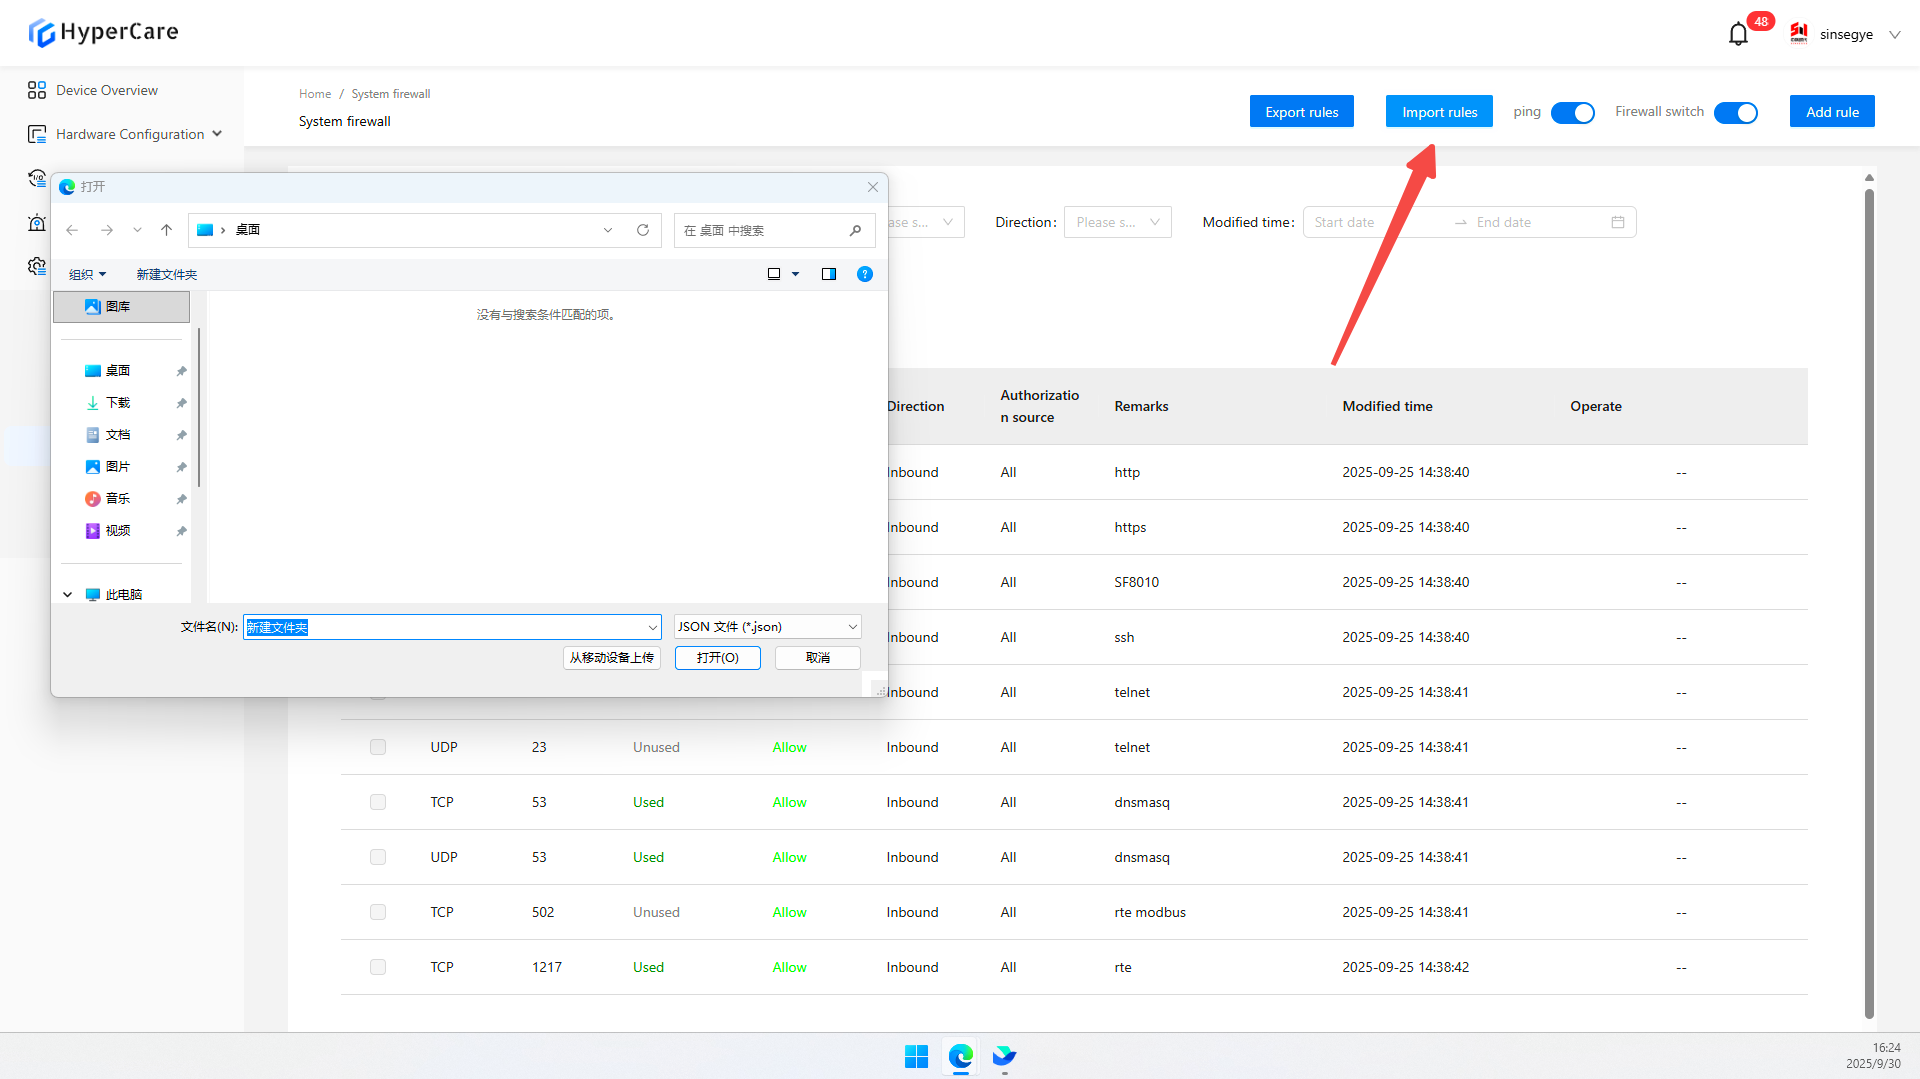
Task: Open the 组织 menu
Action: (87, 274)
